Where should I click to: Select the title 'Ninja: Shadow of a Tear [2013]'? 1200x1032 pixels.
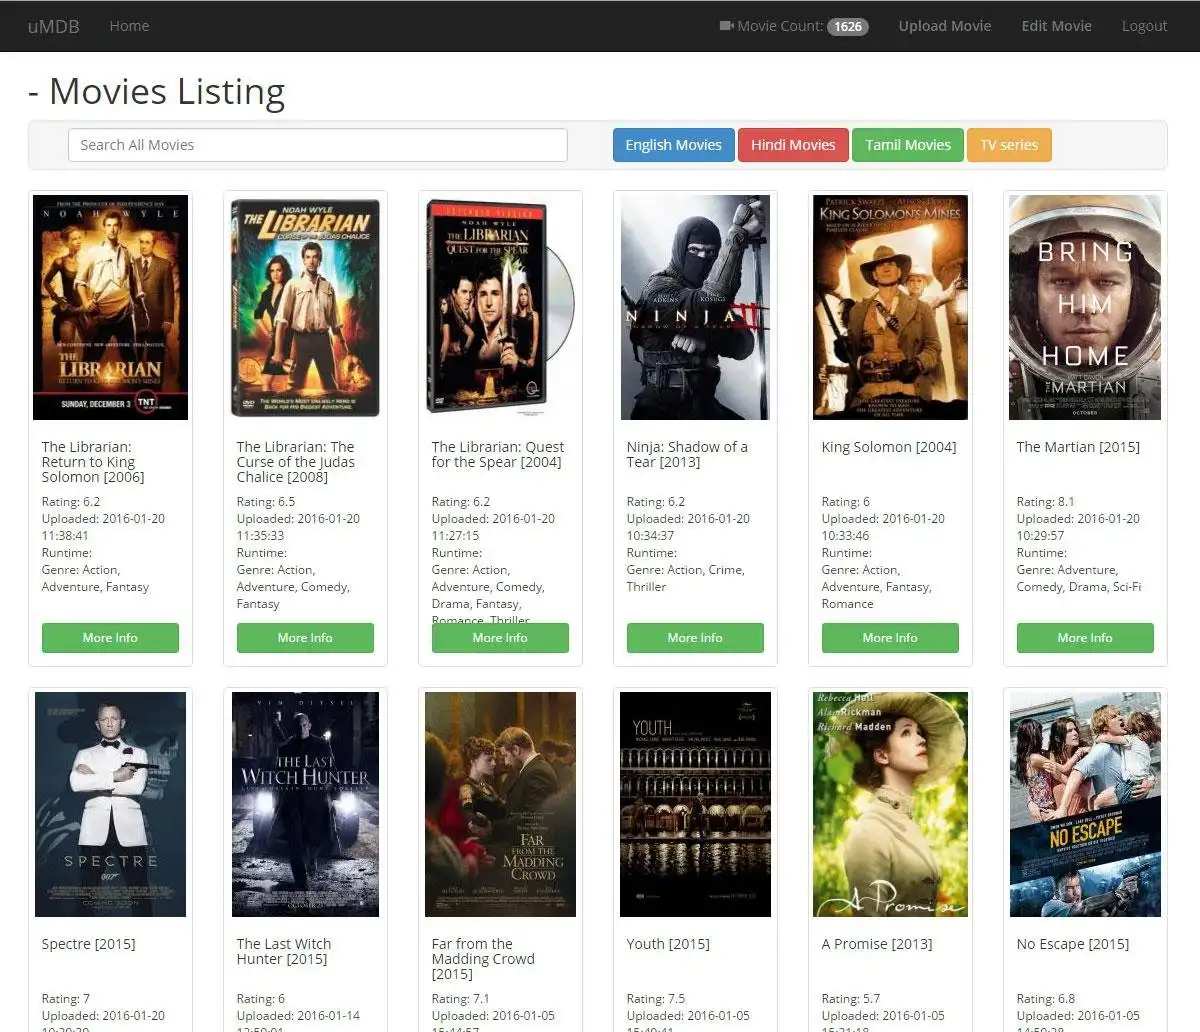[687, 454]
